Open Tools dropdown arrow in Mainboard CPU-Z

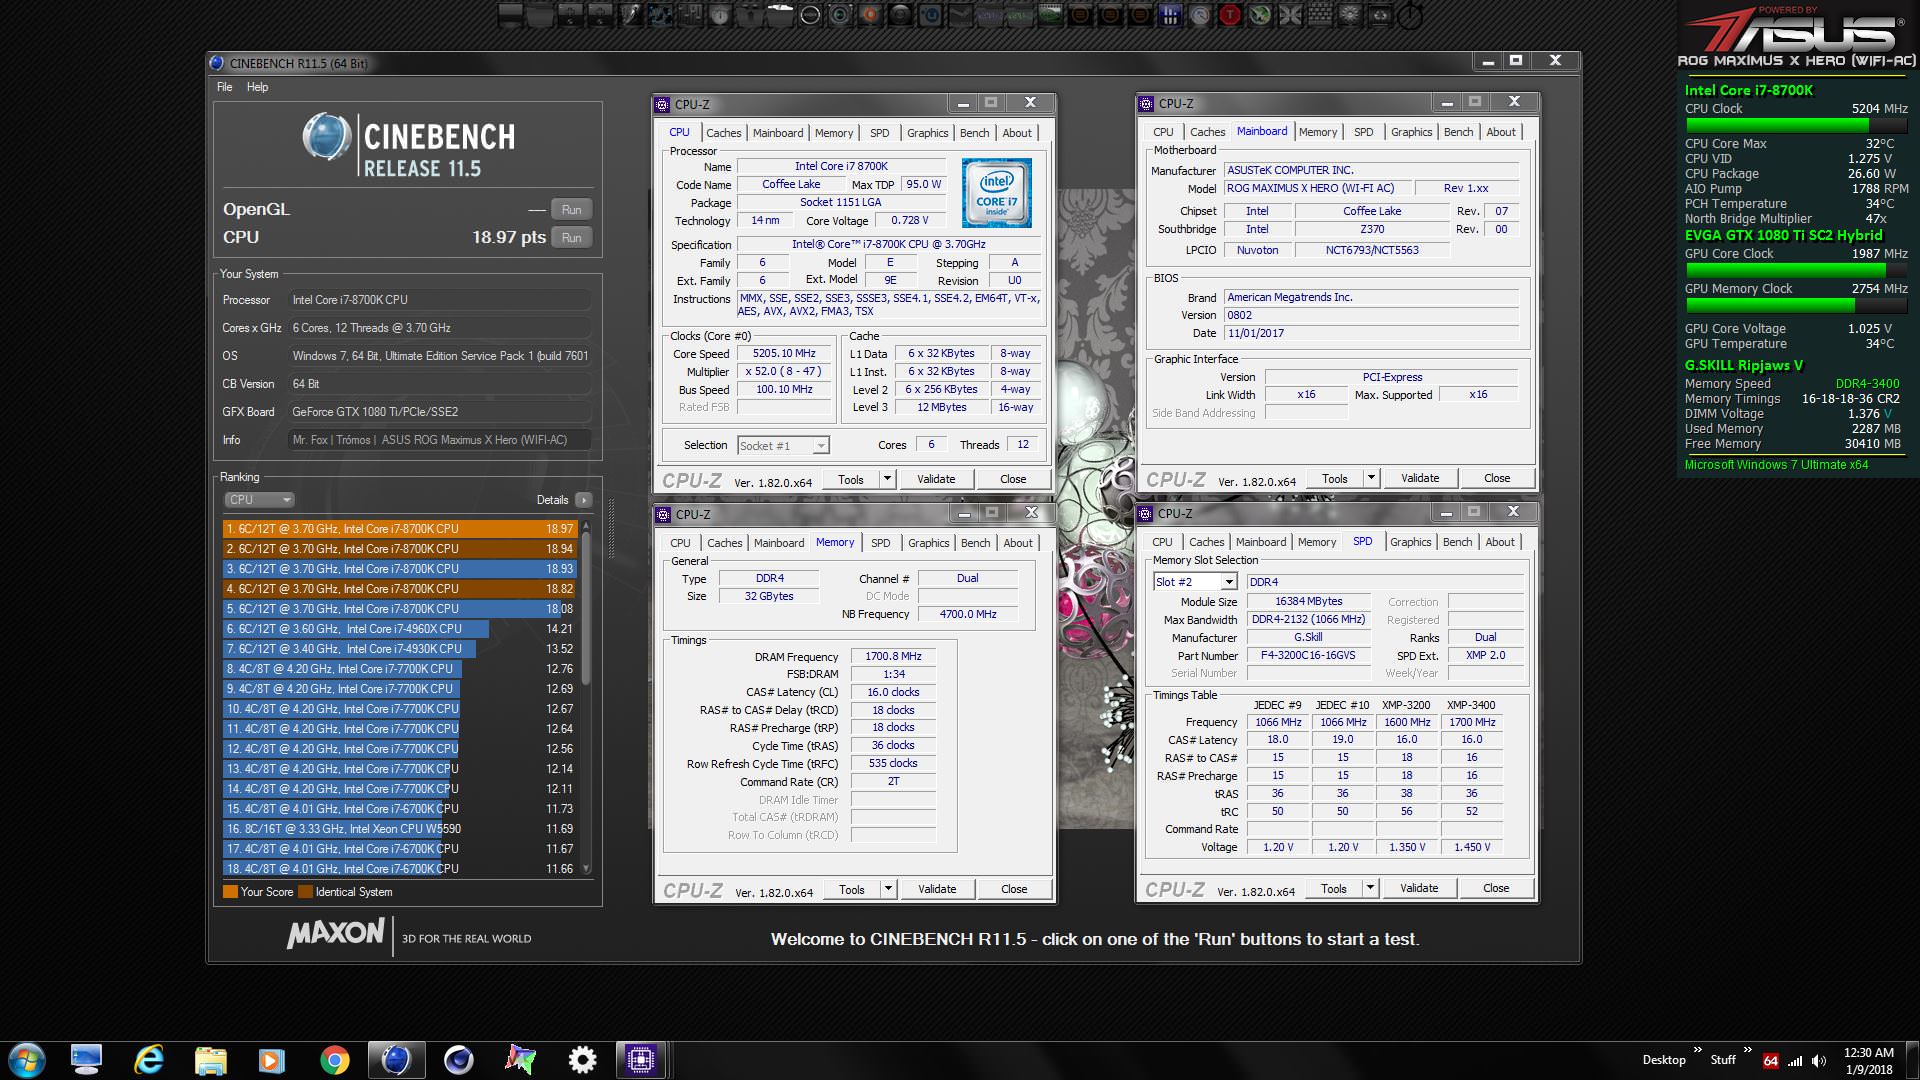[x=1371, y=478]
